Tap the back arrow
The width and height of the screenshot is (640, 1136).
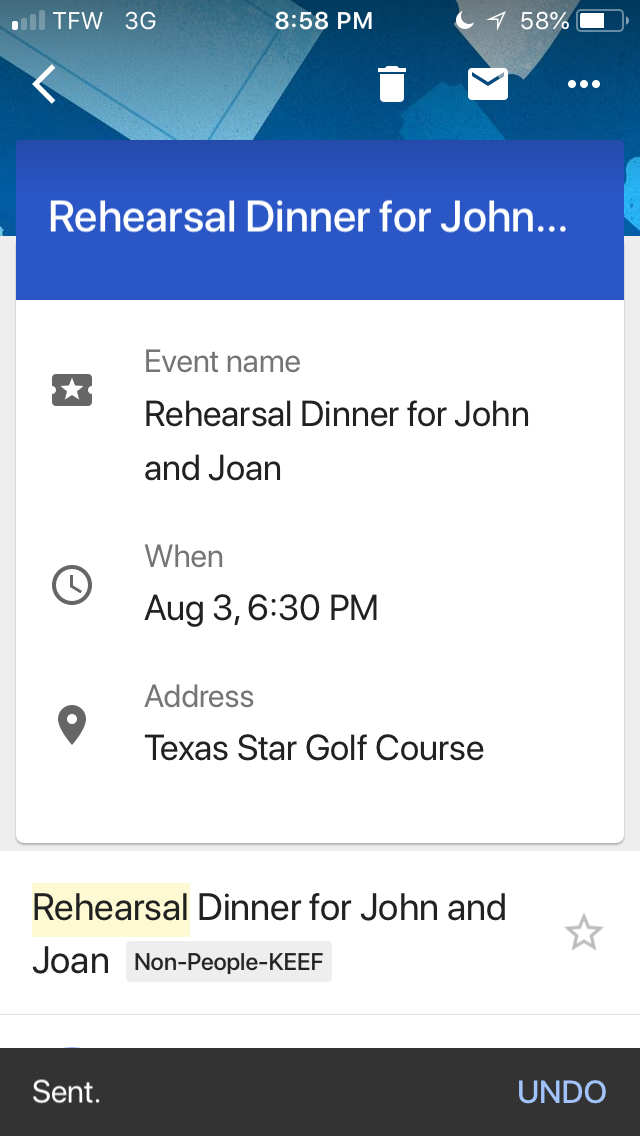[x=45, y=84]
